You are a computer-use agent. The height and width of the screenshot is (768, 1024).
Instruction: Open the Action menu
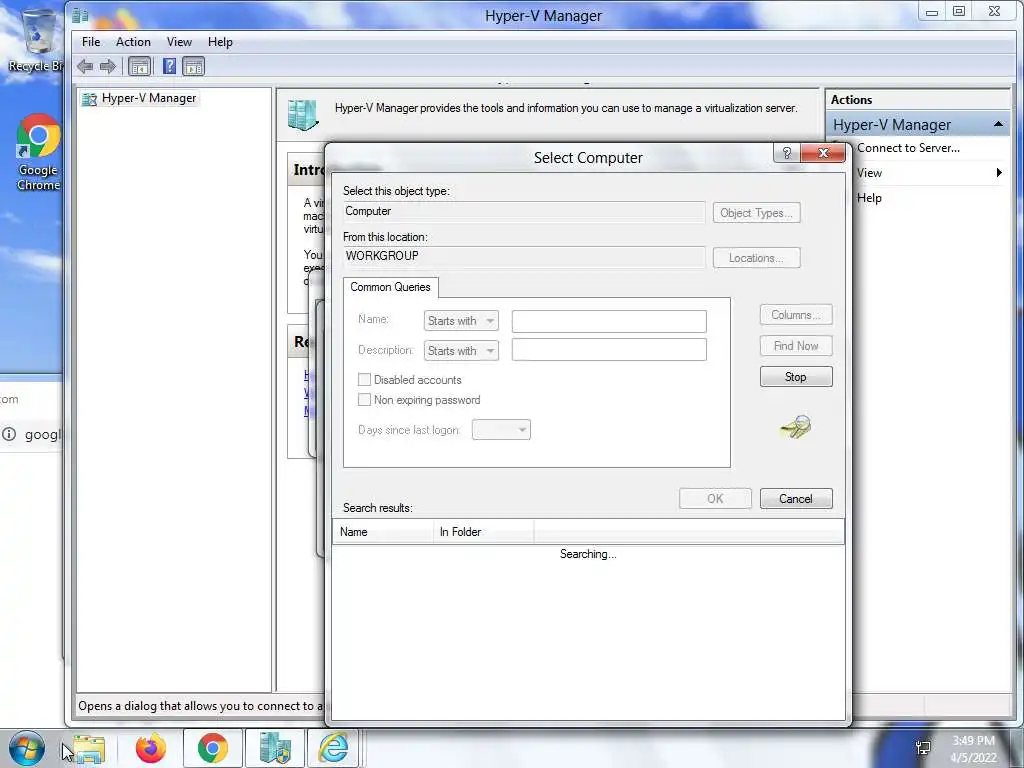point(133,42)
